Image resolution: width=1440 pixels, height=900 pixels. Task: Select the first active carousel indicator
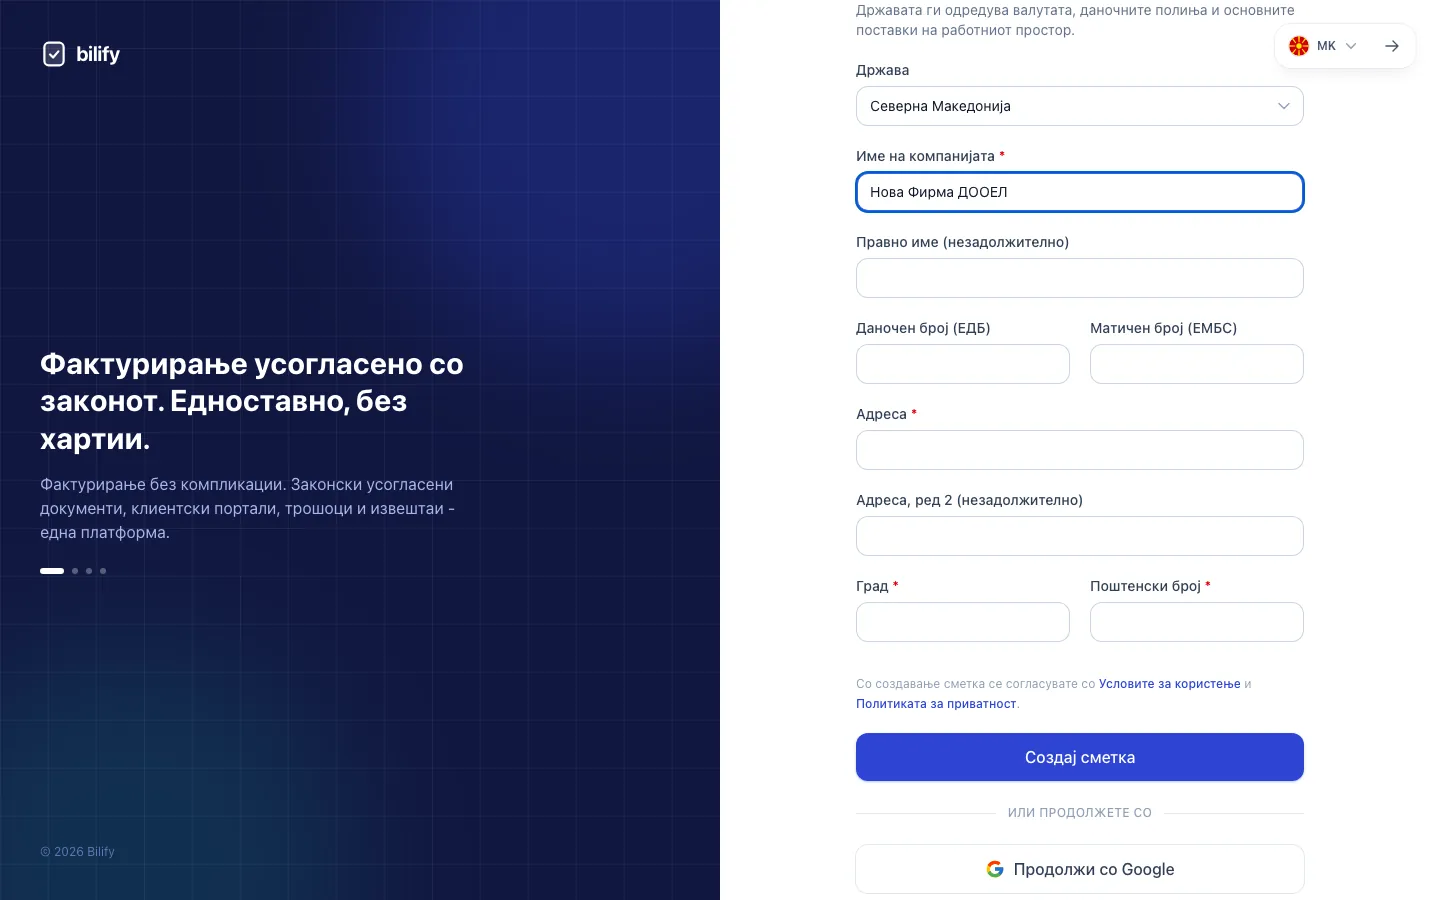click(52, 571)
